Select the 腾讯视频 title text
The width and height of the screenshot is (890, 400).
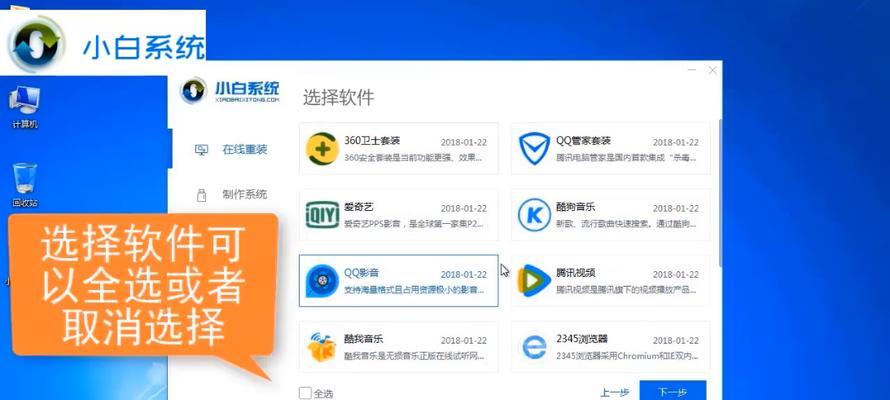click(x=576, y=272)
